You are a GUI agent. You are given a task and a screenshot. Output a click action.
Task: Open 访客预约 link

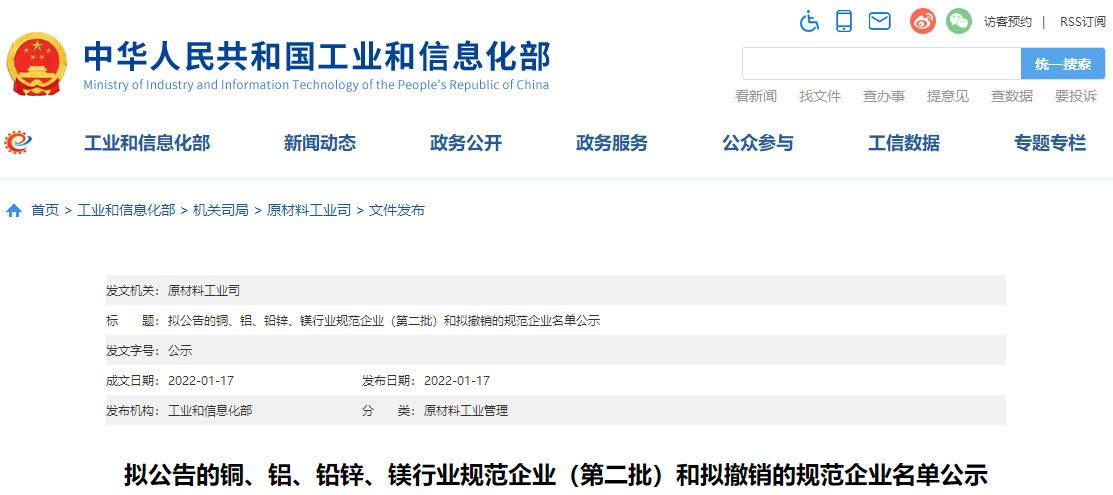pyautogui.click(x=1007, y=22)
